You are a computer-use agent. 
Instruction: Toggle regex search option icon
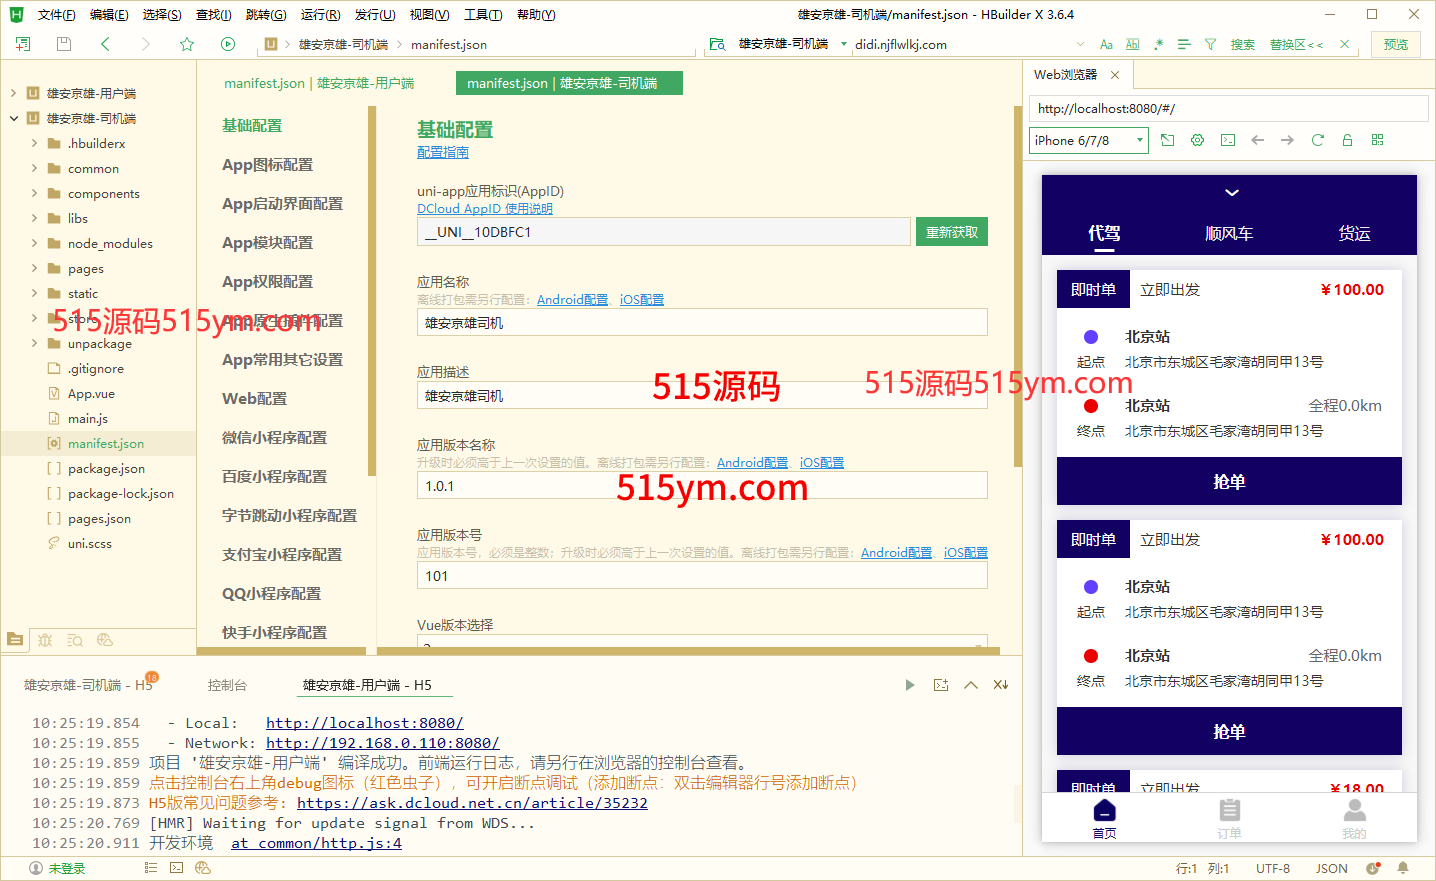pos(1158,44)
